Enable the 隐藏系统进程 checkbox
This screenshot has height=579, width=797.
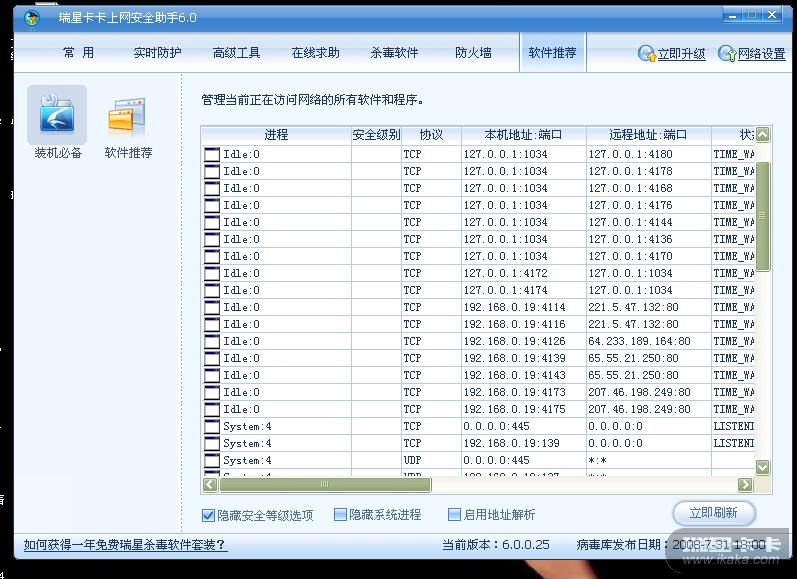[x=340, y=515]
